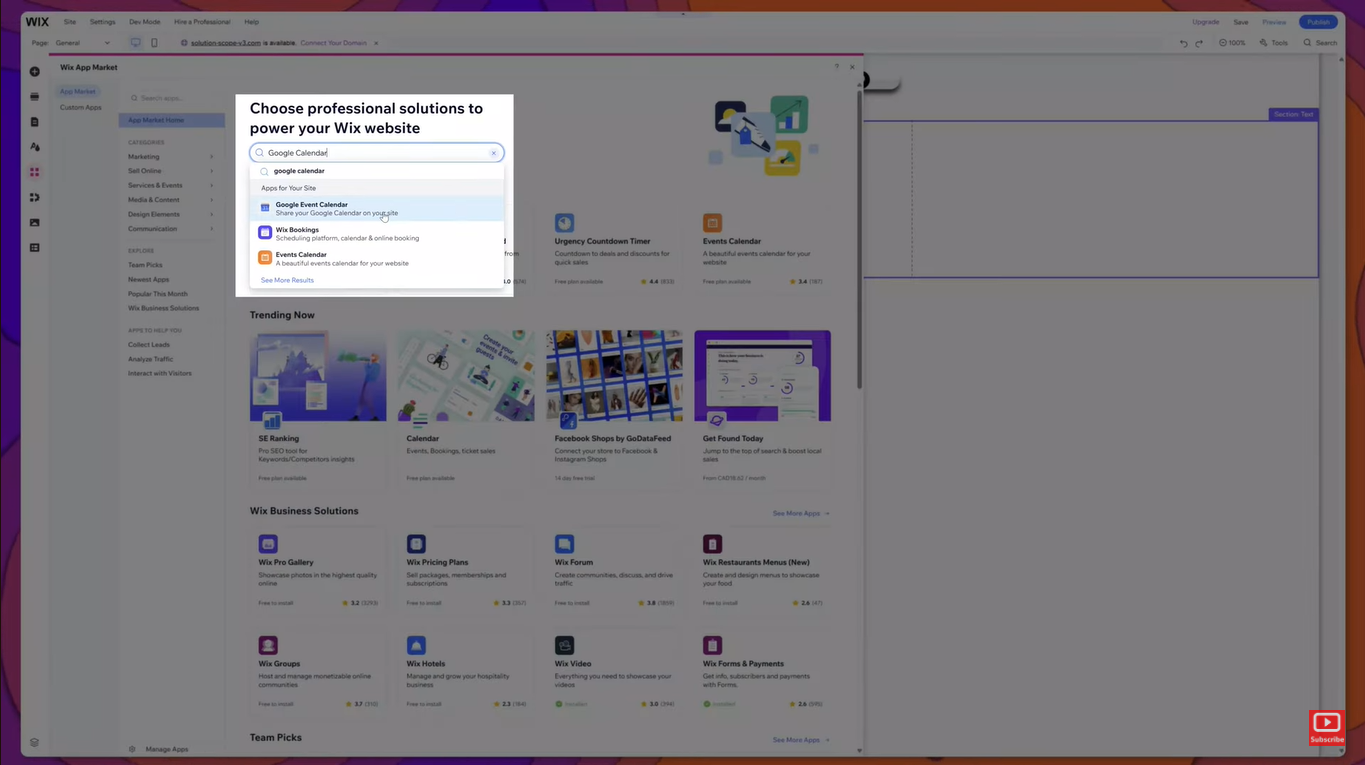The height and width of the screenshot is (765, 1365).
Task: Open the Layers icon at sidebar bottom
Action: coord(34,743)
